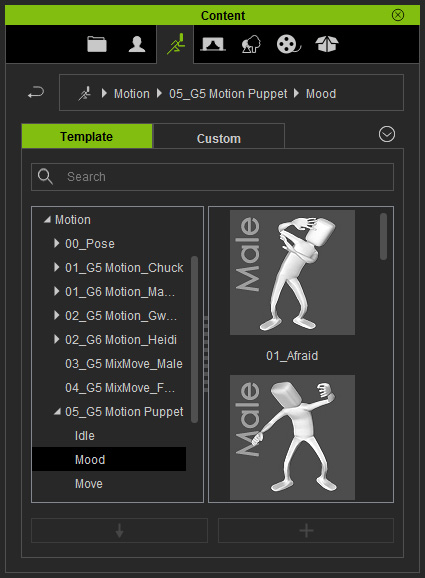Select the Move subfolder

(x=89, y=483)
